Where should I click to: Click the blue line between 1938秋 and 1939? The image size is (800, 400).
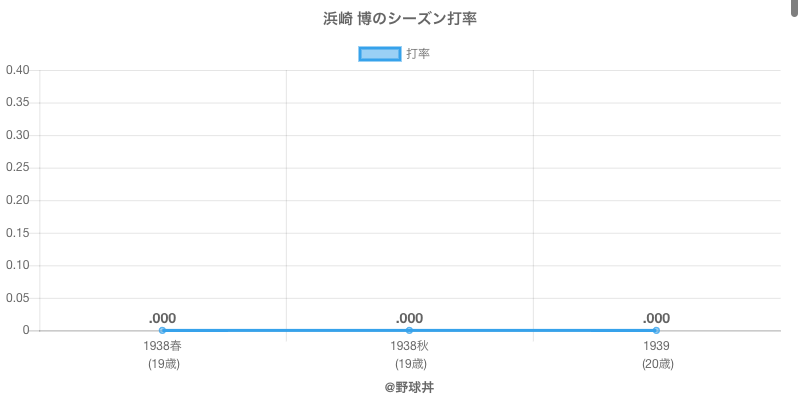point(532,330)
